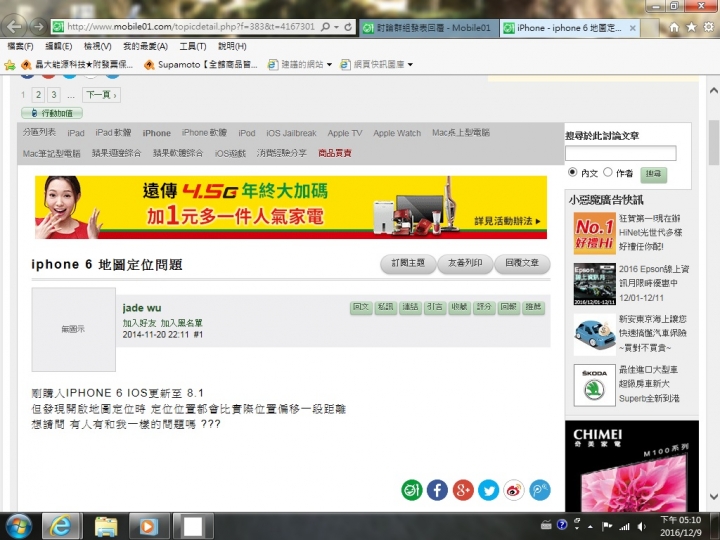
Task: Click 加入好友 under jade wu
Action: click(139, 323)
